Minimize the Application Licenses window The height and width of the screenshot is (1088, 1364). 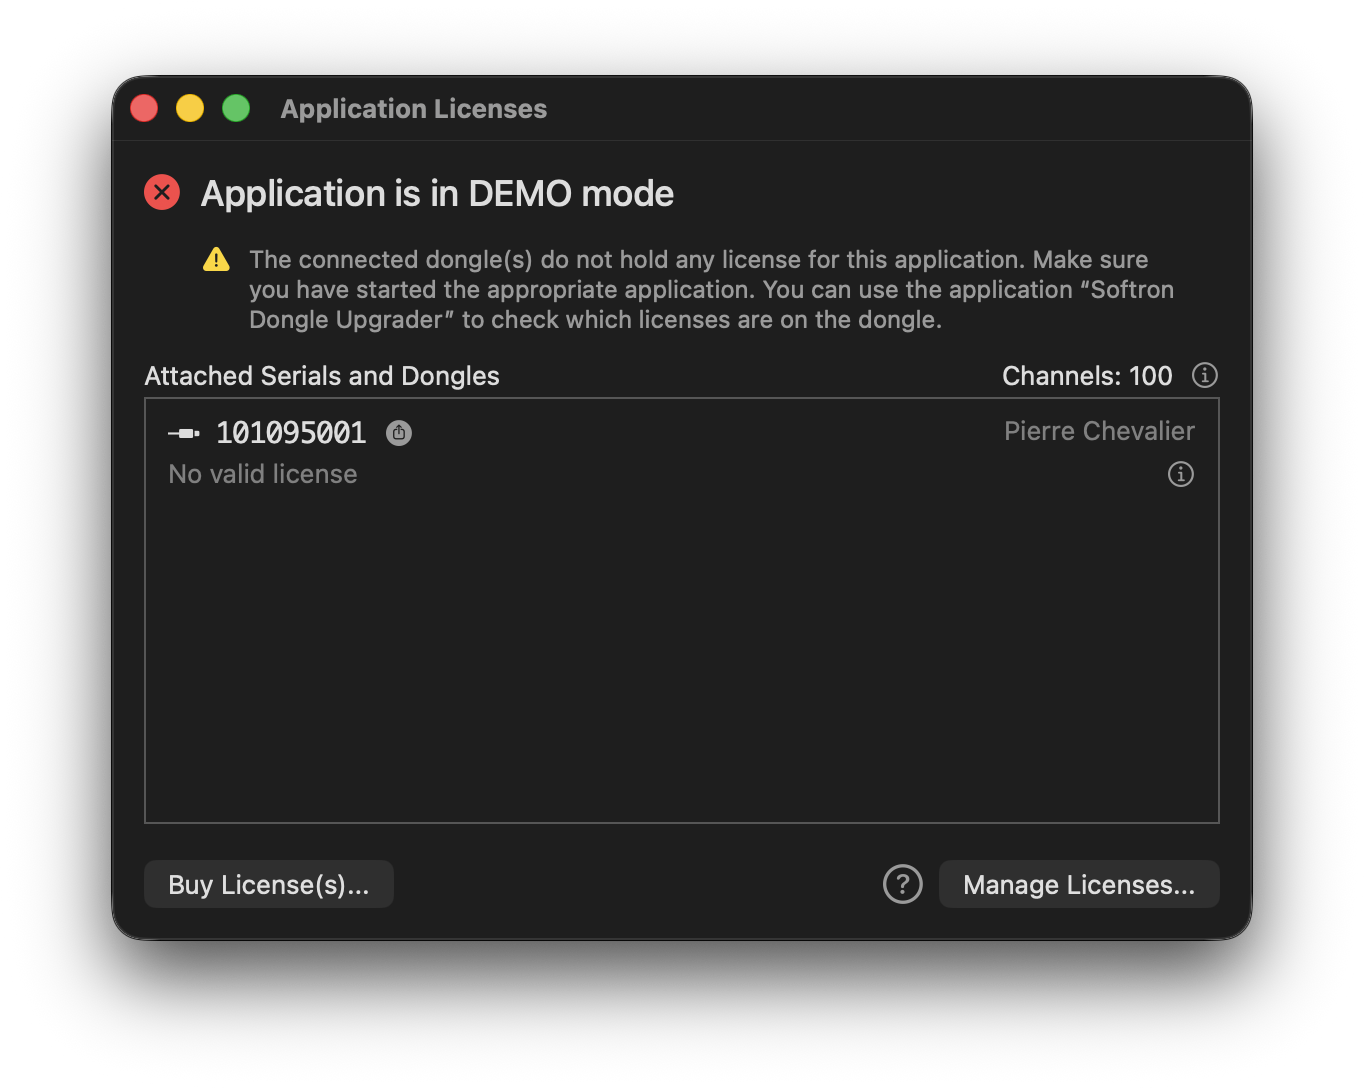point(190,108)
